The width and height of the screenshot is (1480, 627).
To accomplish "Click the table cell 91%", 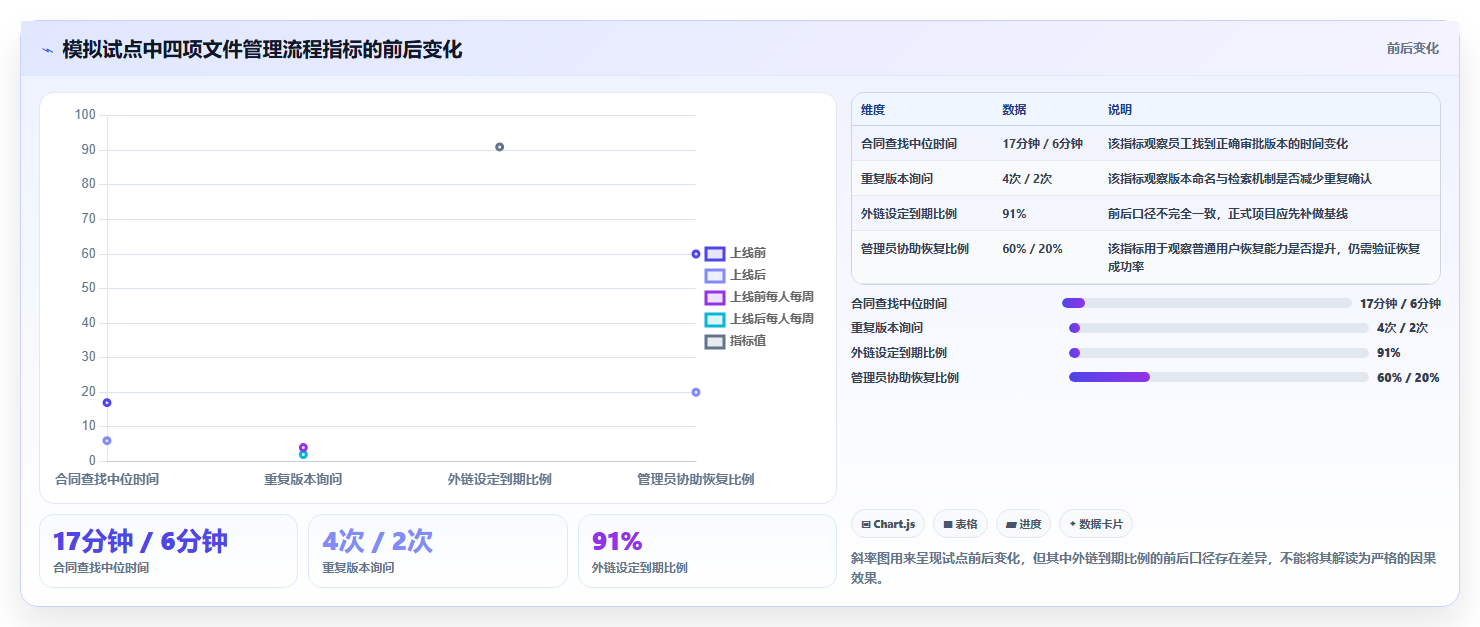I will (1014, 214).
